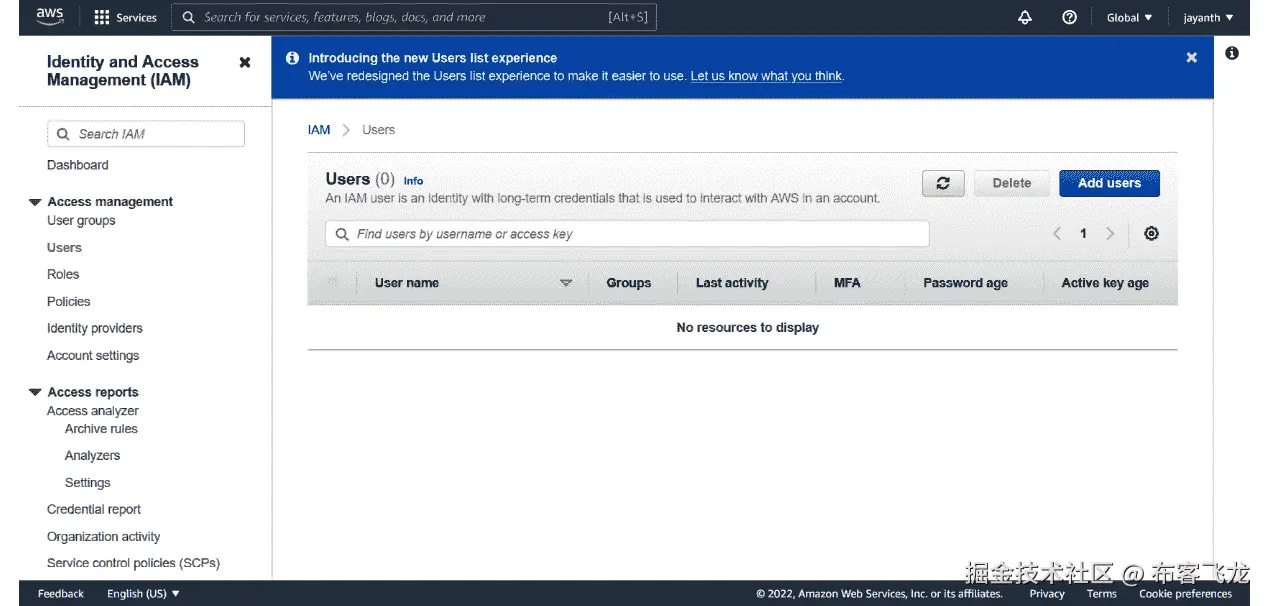Image resolution: width=1269 pixels, height=606 pixels.
Task: Click the Password age column header
Action: pos(965,283)
